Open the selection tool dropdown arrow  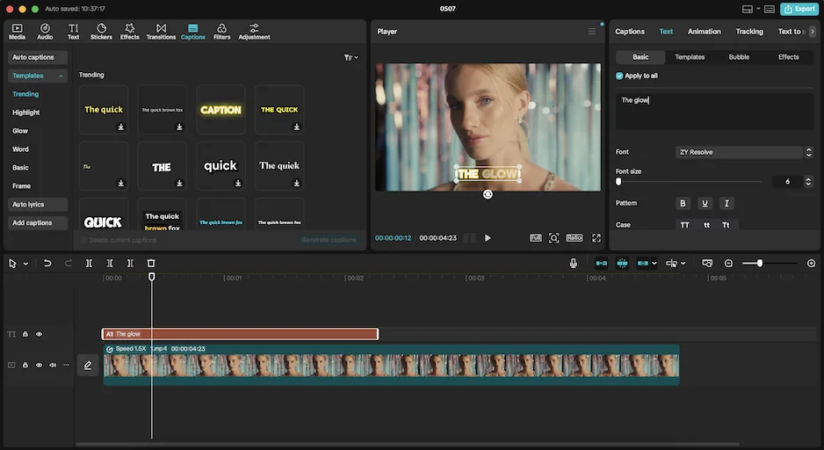[25, 263]
